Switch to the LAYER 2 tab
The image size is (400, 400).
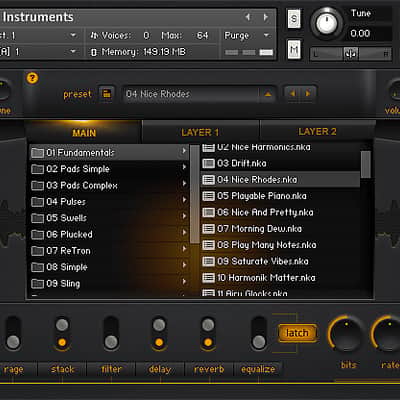[317, 132]
